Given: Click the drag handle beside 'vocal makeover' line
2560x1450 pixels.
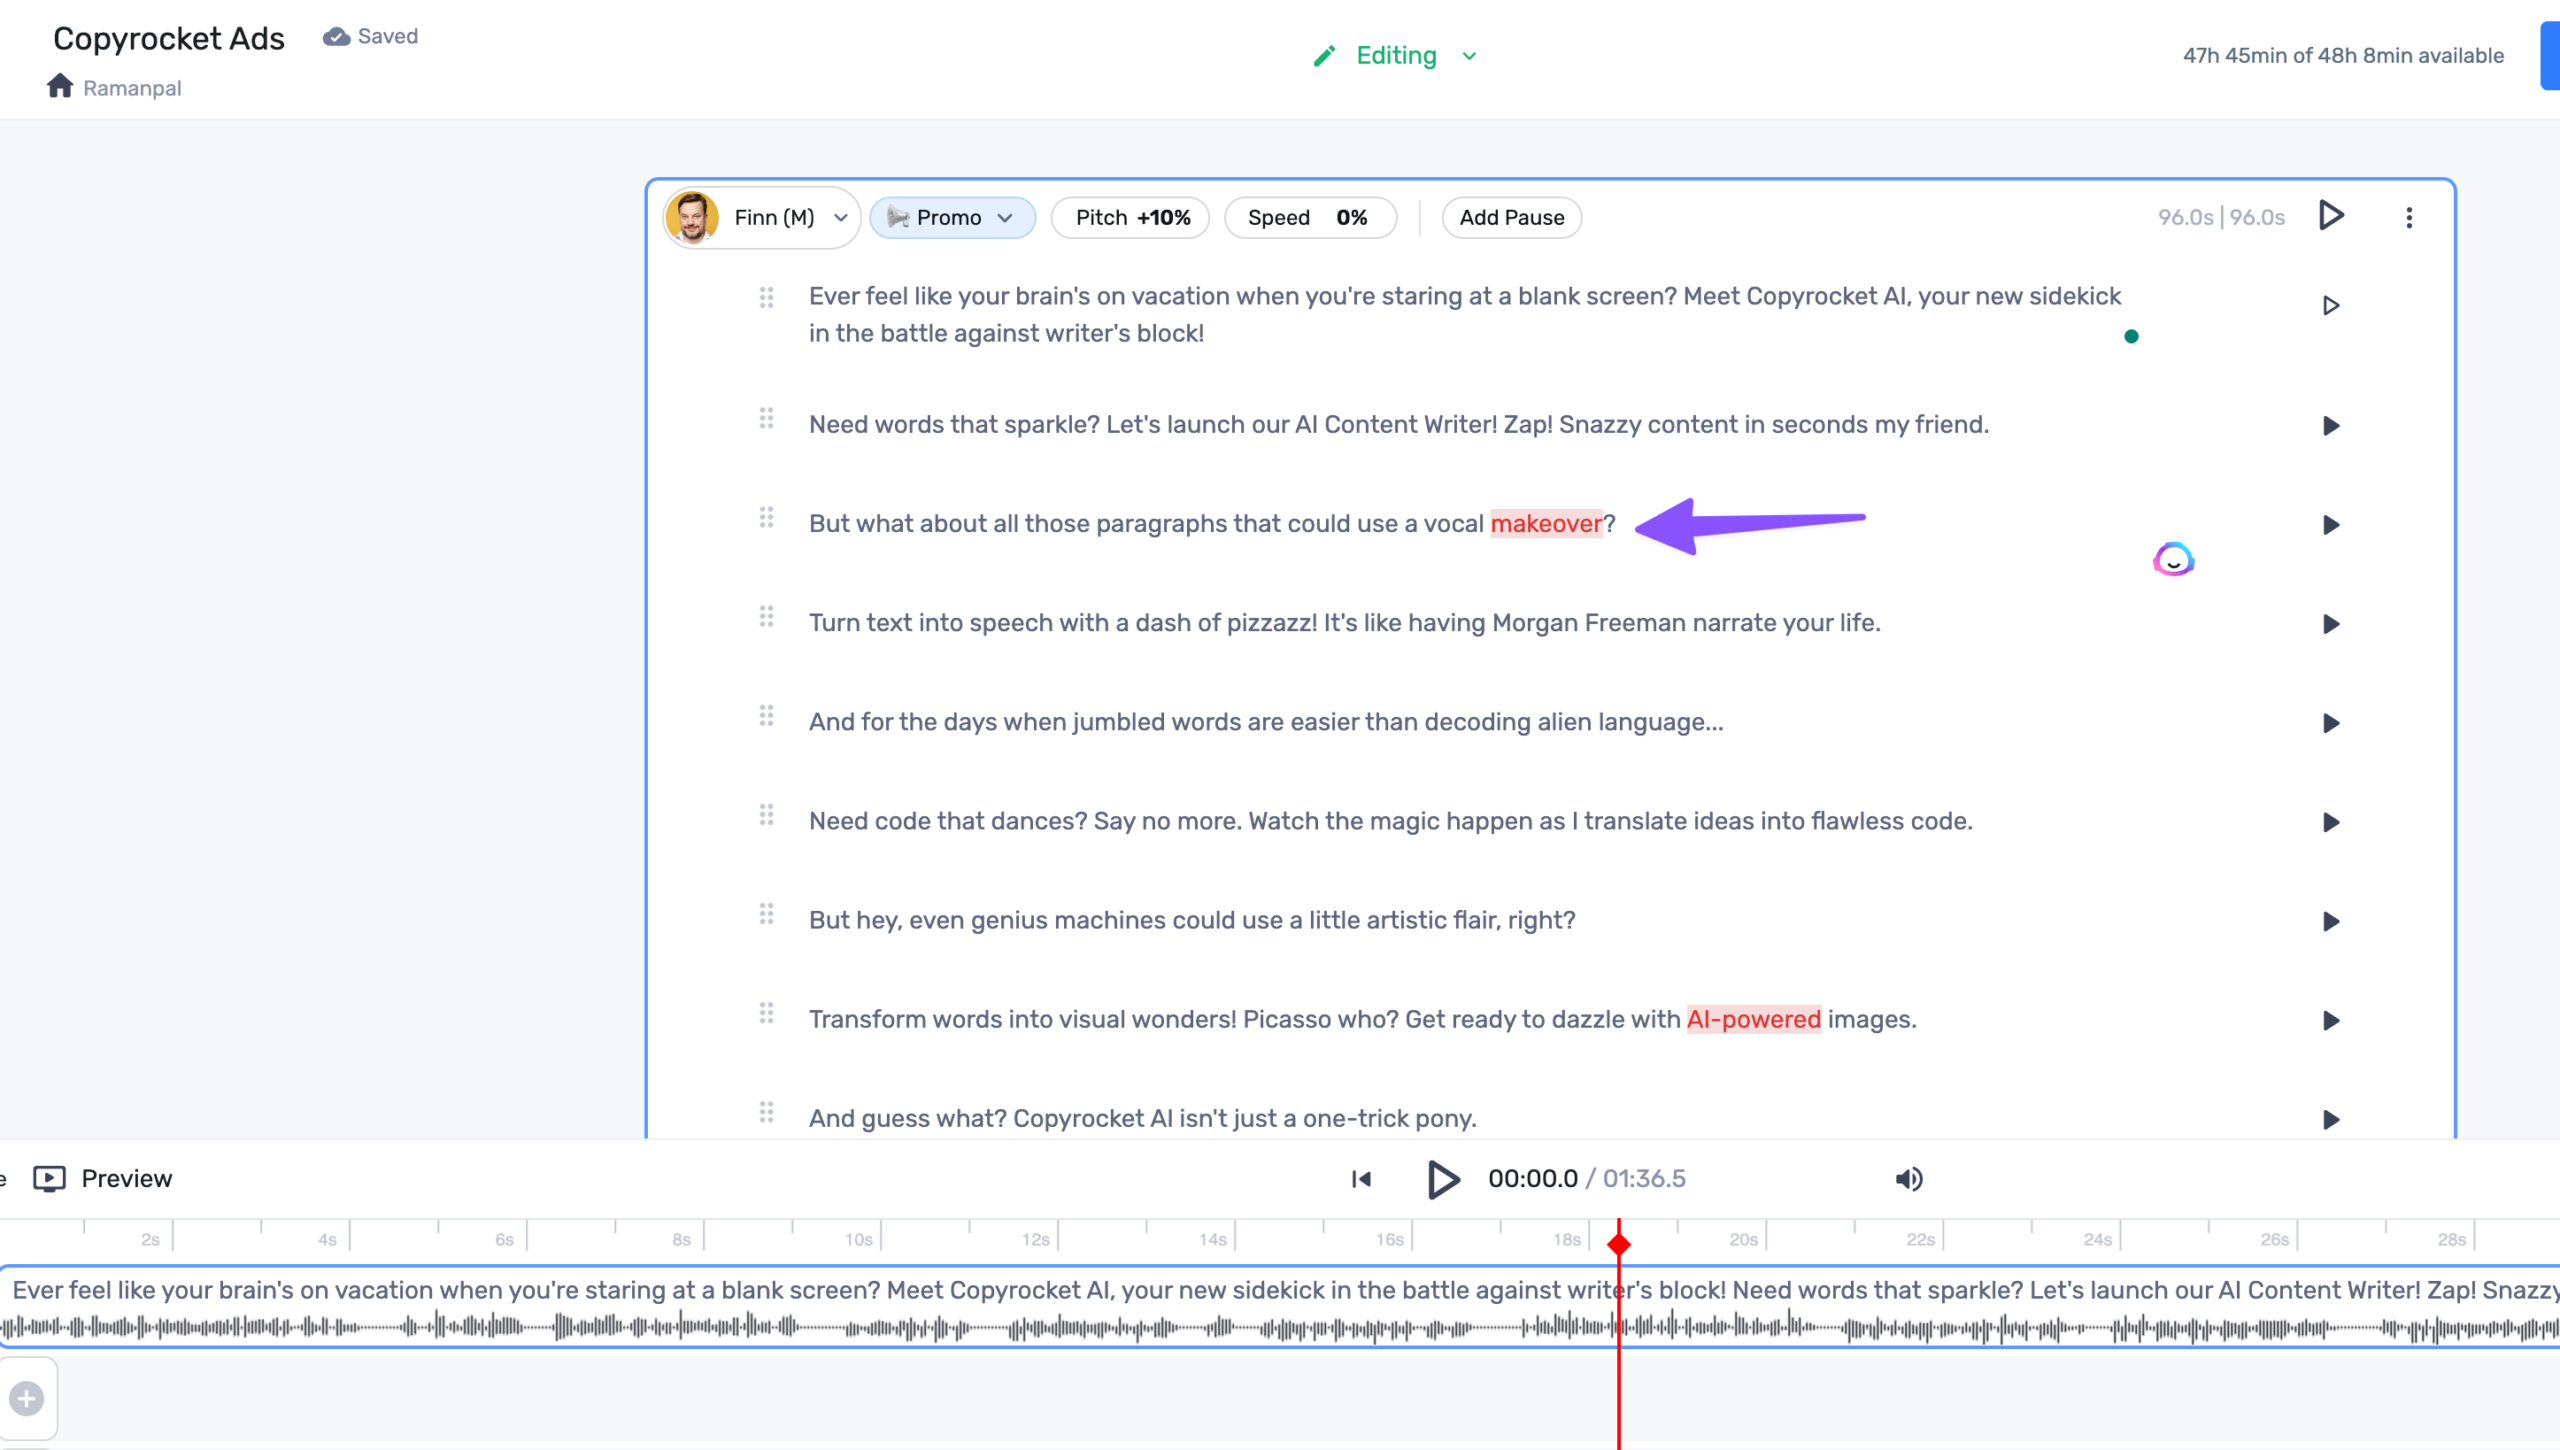Looking at the screenshot, I should [766, 518].
